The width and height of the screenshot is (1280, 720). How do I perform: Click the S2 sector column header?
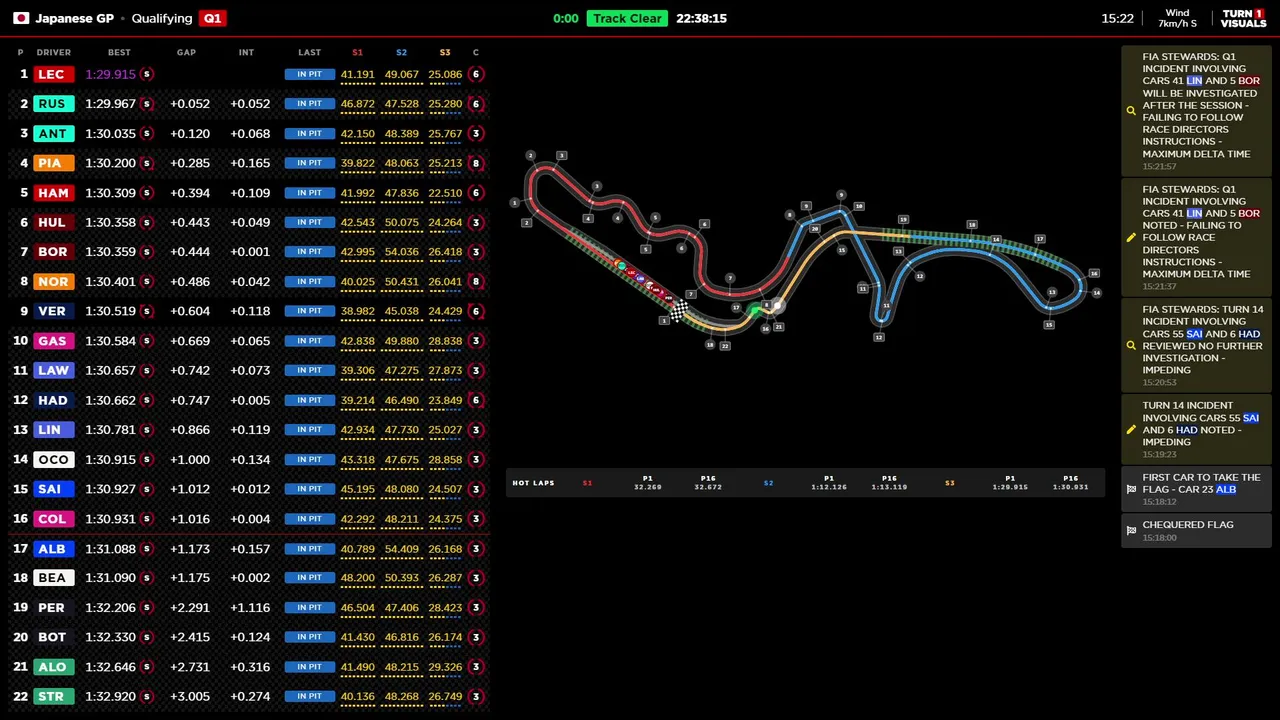(x=401, y=52)
